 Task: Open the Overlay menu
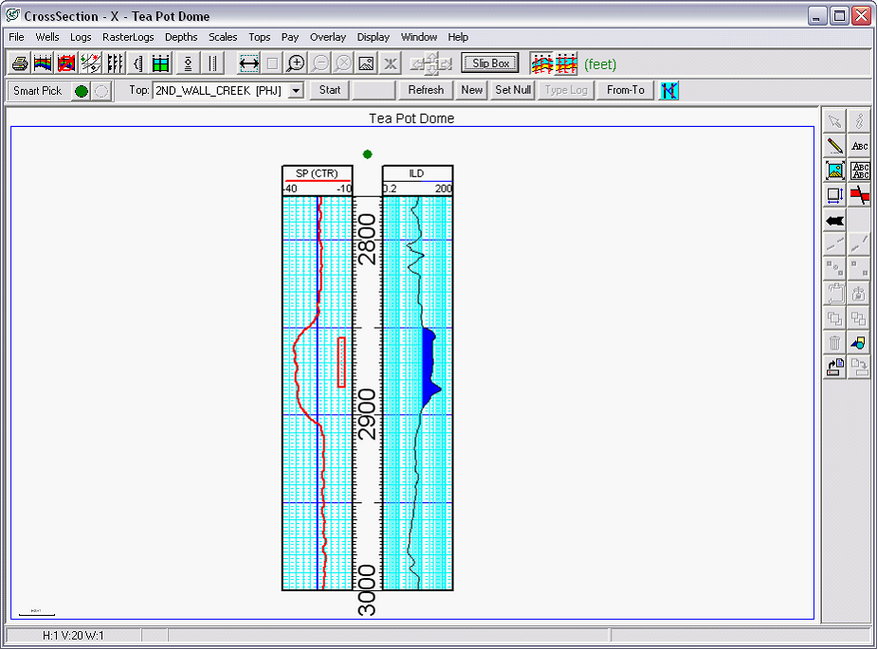coord(327,37)
